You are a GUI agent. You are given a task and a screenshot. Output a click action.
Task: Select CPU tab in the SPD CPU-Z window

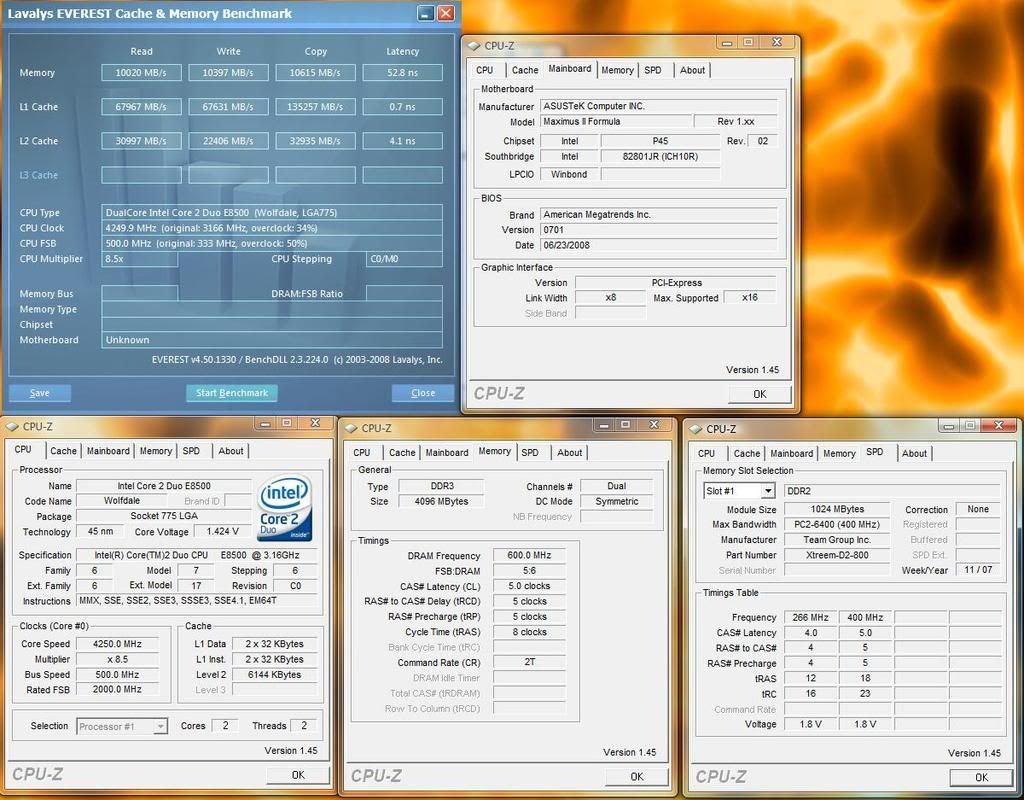[x=706, y=453]
